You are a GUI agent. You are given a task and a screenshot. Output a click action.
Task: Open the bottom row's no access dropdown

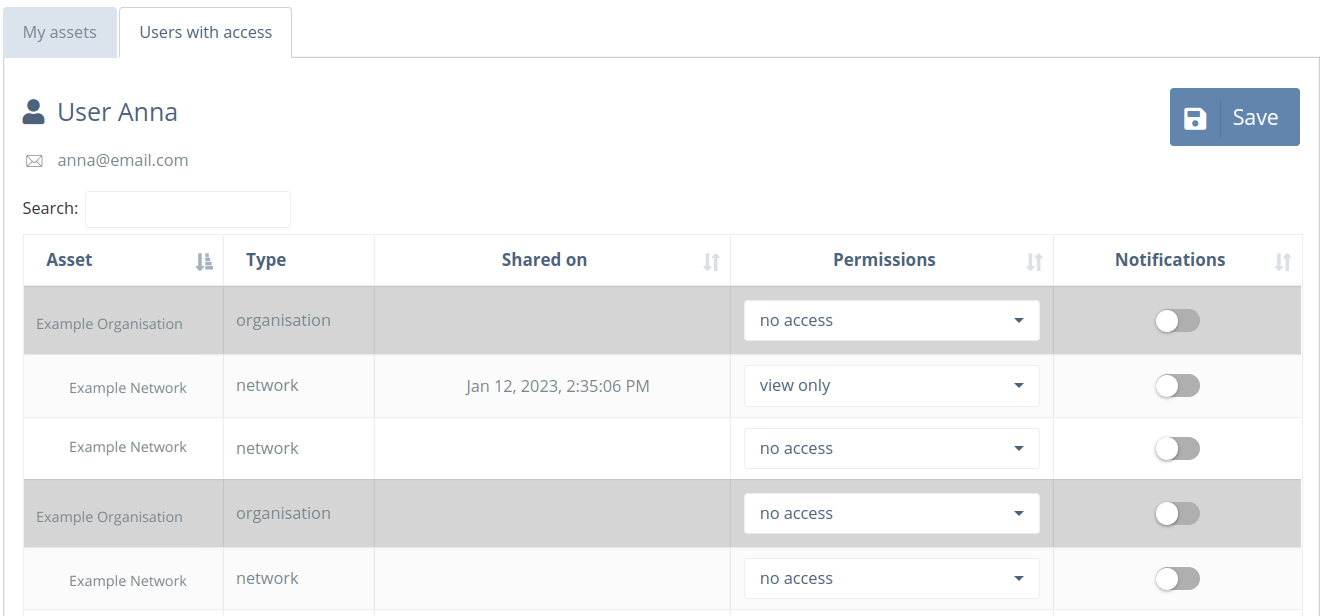891,578
